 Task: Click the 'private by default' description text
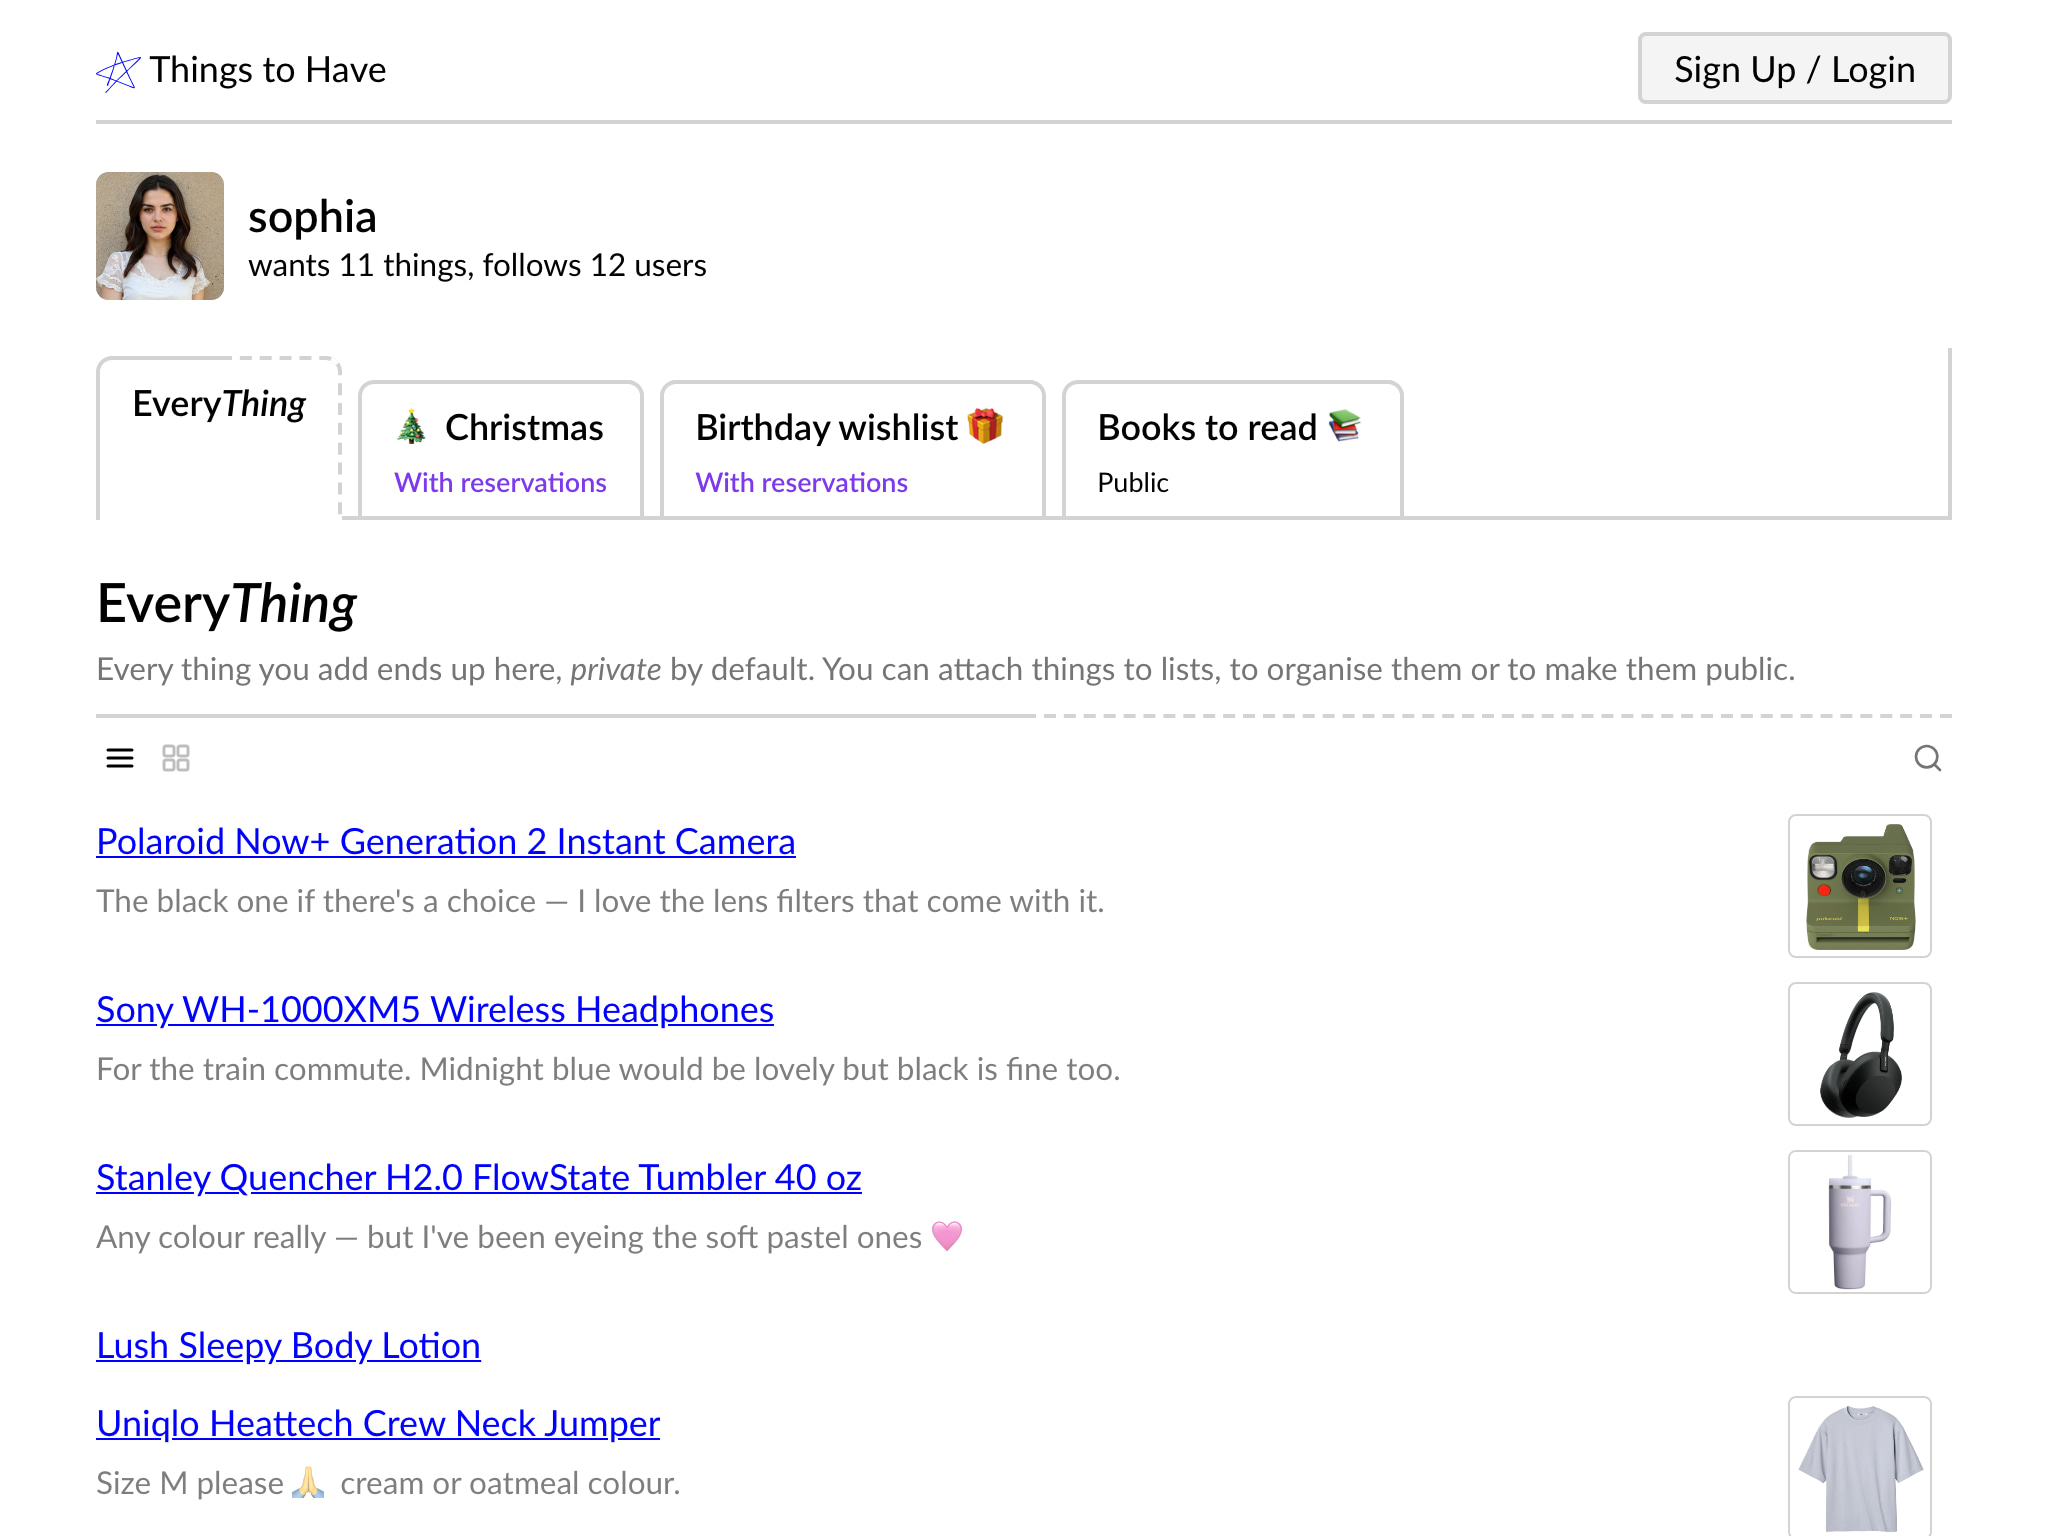pyautogui.click(x=946, y=670)
